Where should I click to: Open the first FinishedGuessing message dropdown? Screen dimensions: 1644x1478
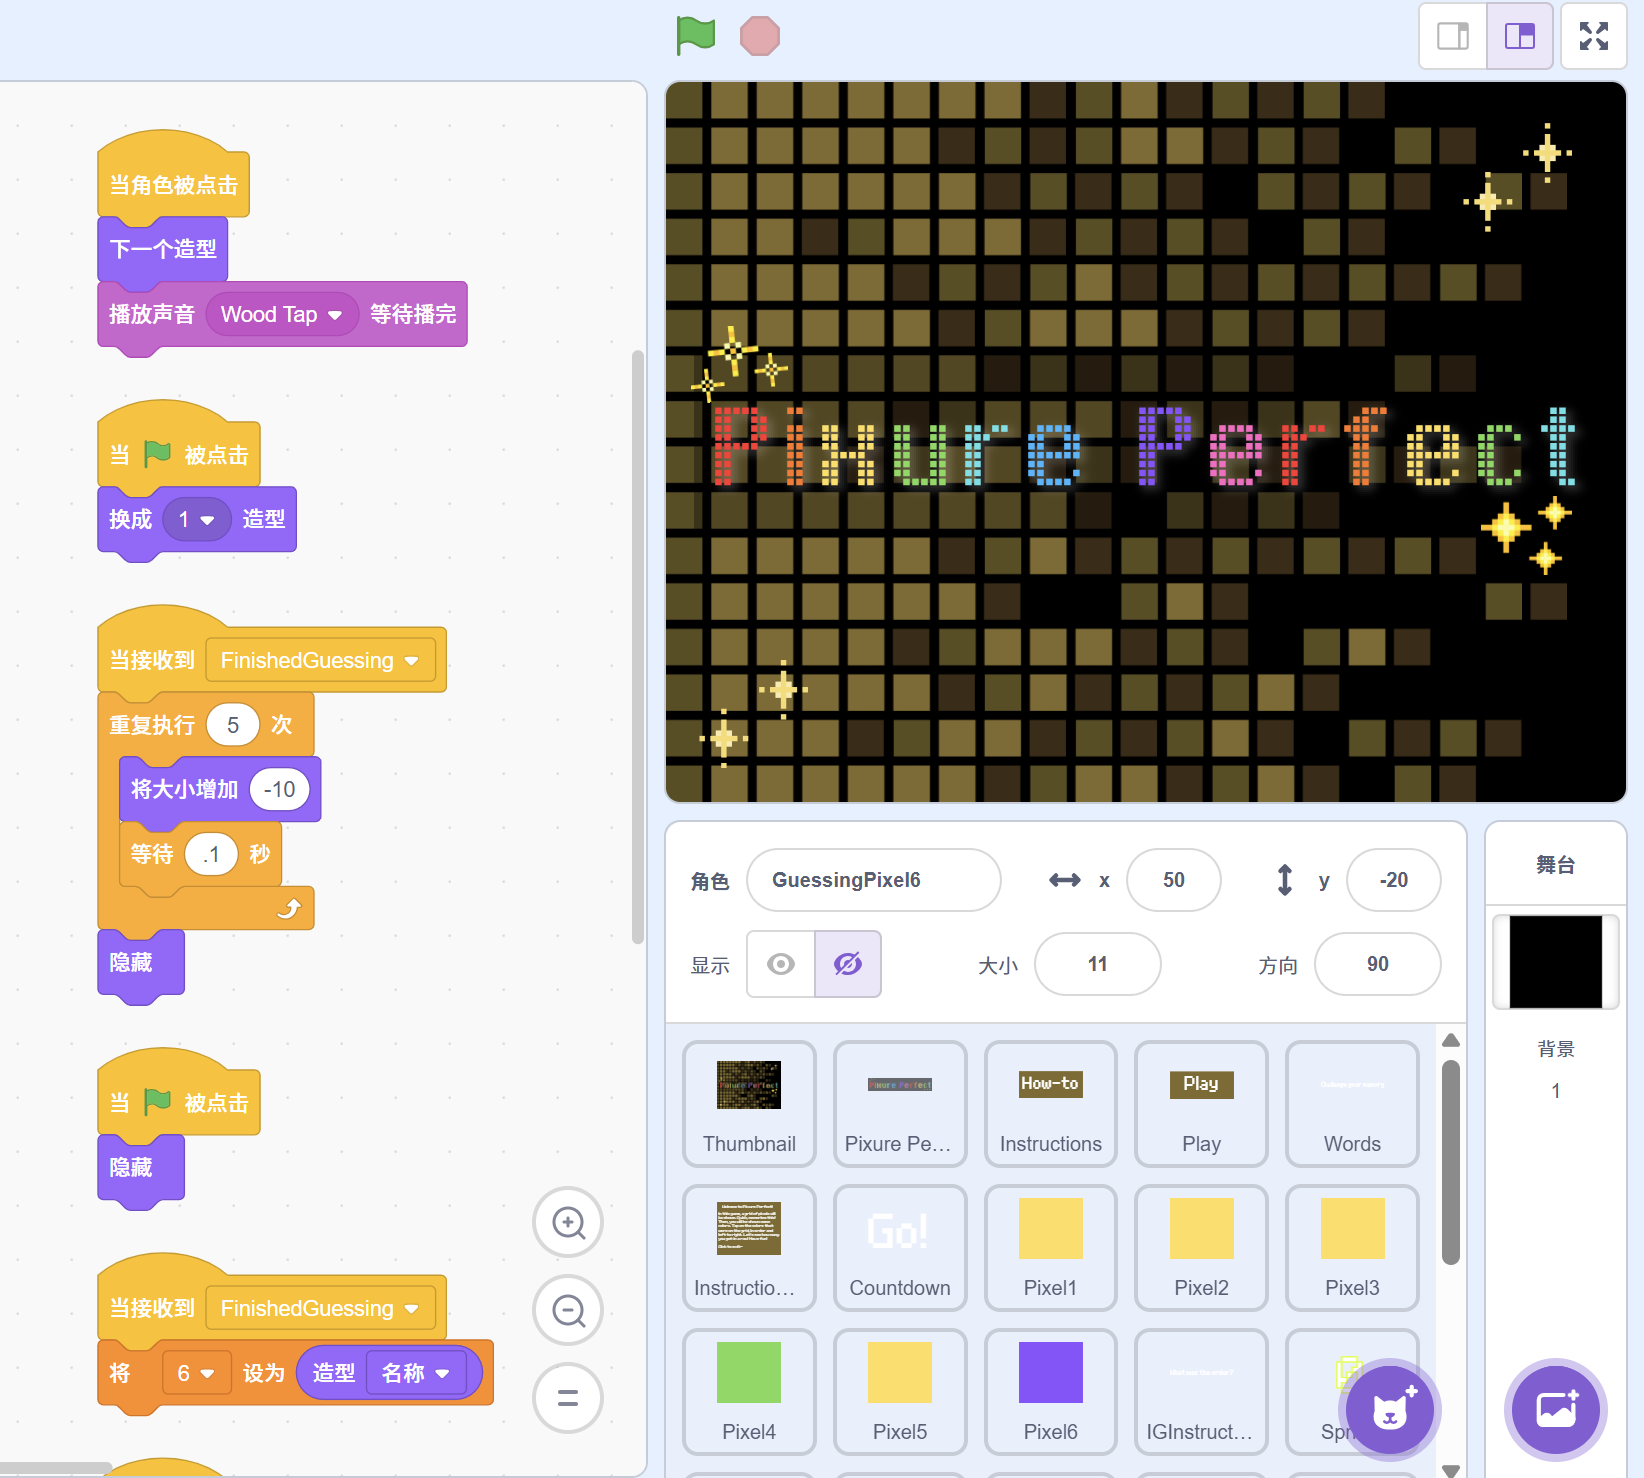click(411, 661)
